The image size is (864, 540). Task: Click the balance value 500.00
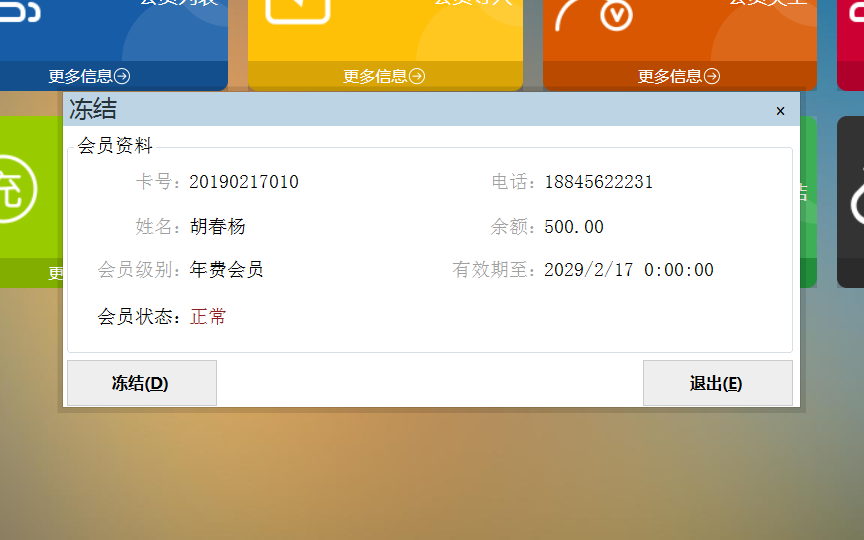pyautogui.click(x=574, y=227)
